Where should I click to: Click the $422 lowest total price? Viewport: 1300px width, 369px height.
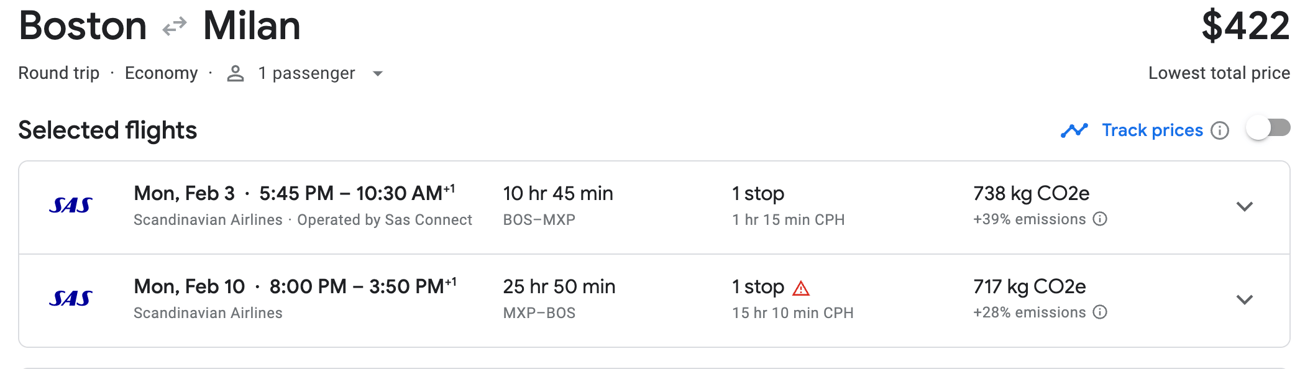pyautogui.click(x=1245, y=26)
